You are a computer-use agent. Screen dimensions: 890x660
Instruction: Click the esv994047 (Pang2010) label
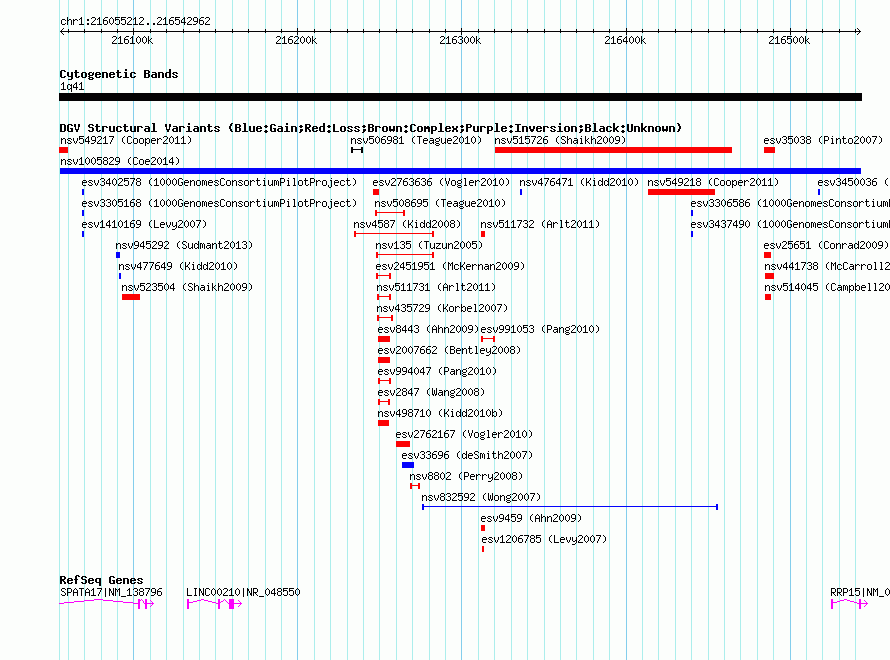[437, 371]
